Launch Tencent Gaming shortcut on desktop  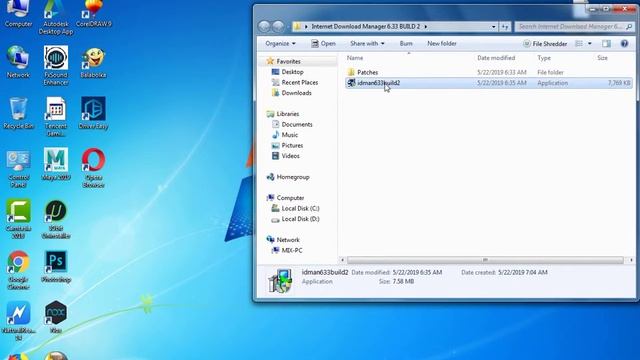pos(56,116)
